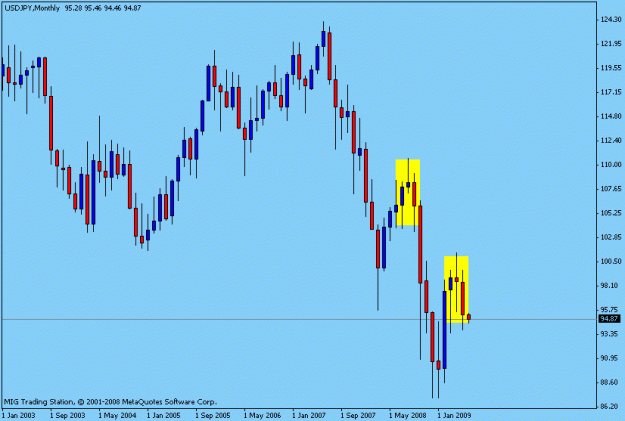The width and height of the screenshot is (625, 421).
Task: Select the 1 Sep 2003 date label
Action: (x=67, y=415)
